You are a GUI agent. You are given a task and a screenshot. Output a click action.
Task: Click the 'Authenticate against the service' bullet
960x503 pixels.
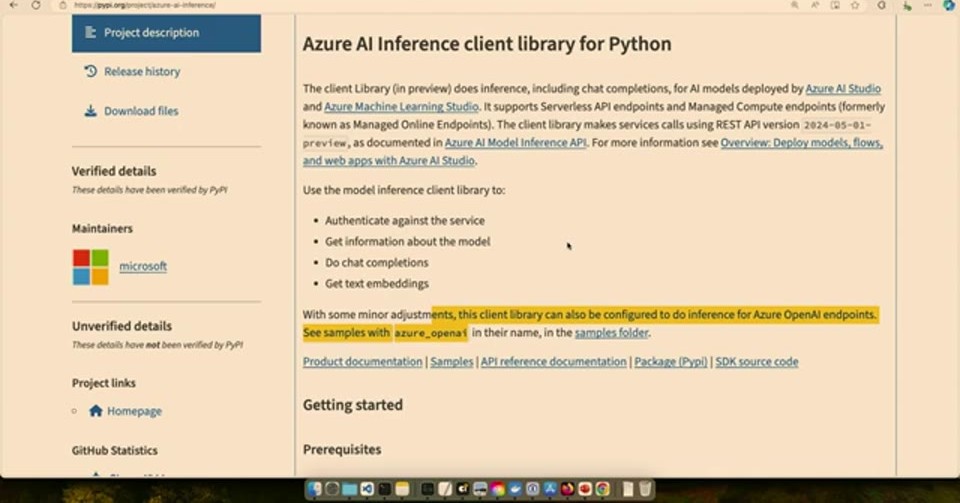click(405, 220)
